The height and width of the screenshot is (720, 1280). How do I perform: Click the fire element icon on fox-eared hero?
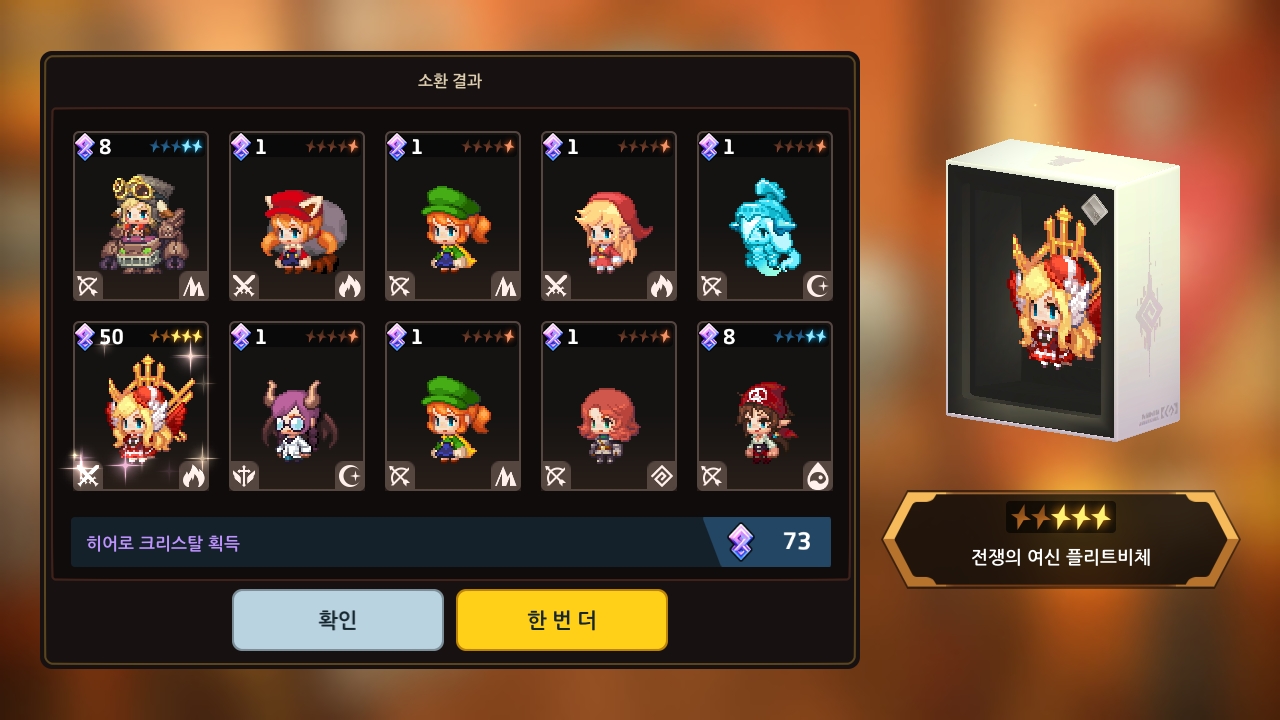point(350,286)
